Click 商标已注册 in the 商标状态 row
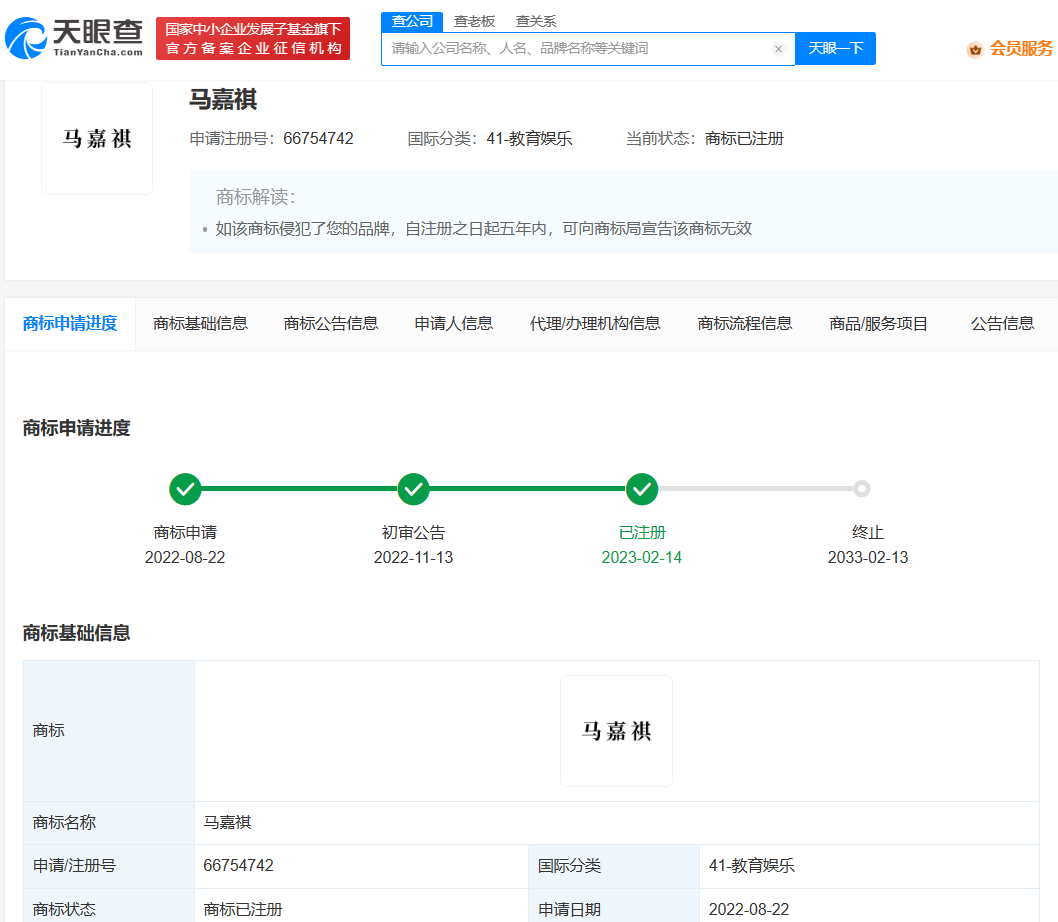The image size is (1058, 922). pyautogui.click(x=243, y=909)
